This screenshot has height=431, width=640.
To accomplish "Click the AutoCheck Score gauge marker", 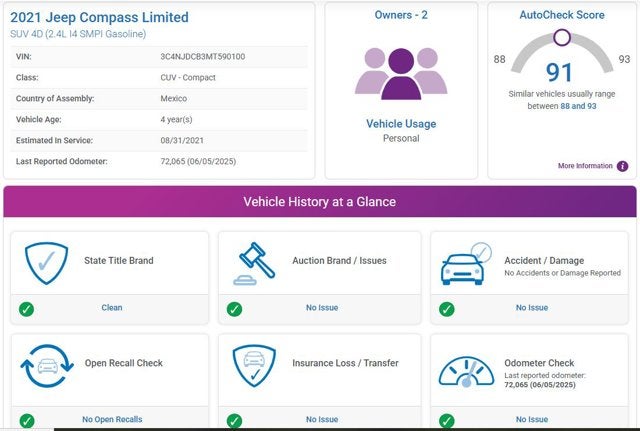I will click(x=562, y=38).
